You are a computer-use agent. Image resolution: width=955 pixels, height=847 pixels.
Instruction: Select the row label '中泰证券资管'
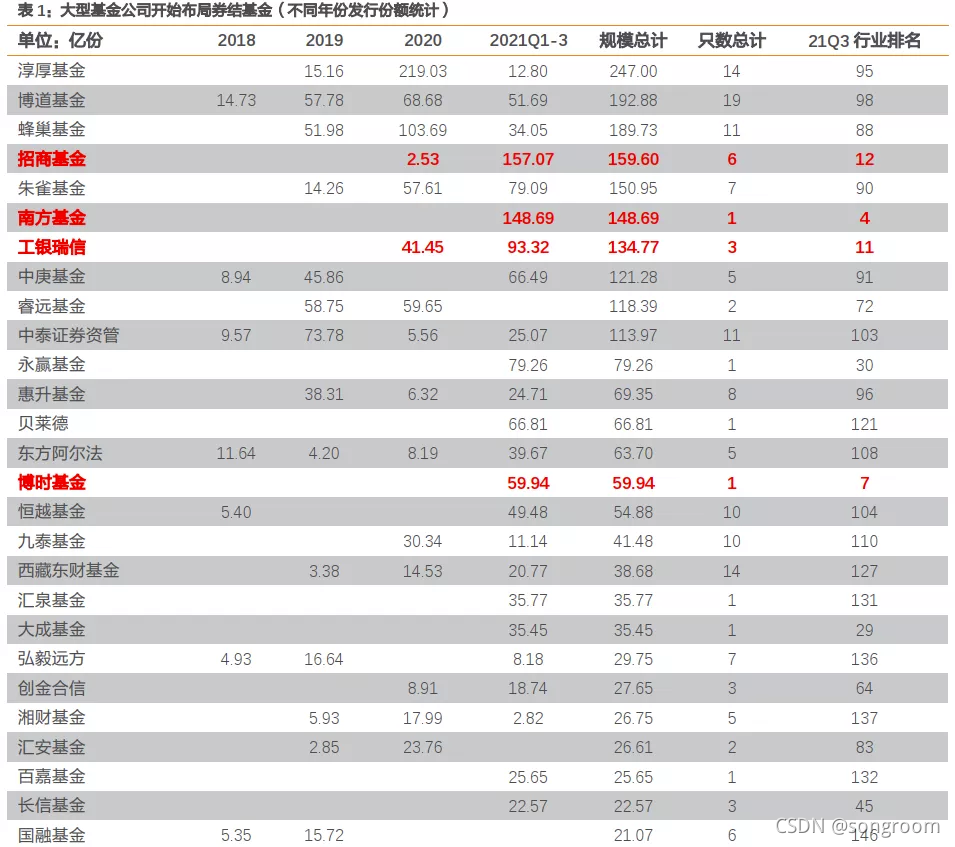click(x=68, y=335)
